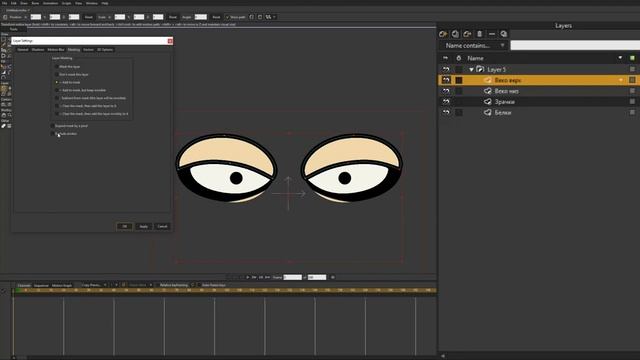Open the Motion Graph timeline tab
Viewport: 640px width, 360px height.
[62, 285]
